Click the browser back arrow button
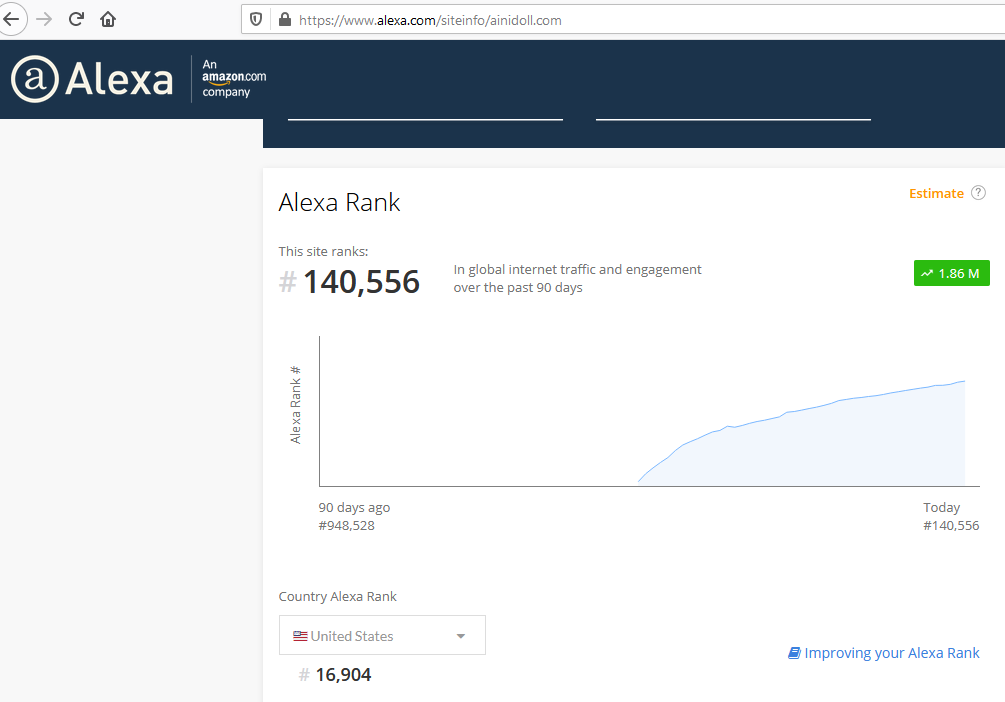Image resolution: width=1005 pixels, height=702 pixels. point(11,19)
